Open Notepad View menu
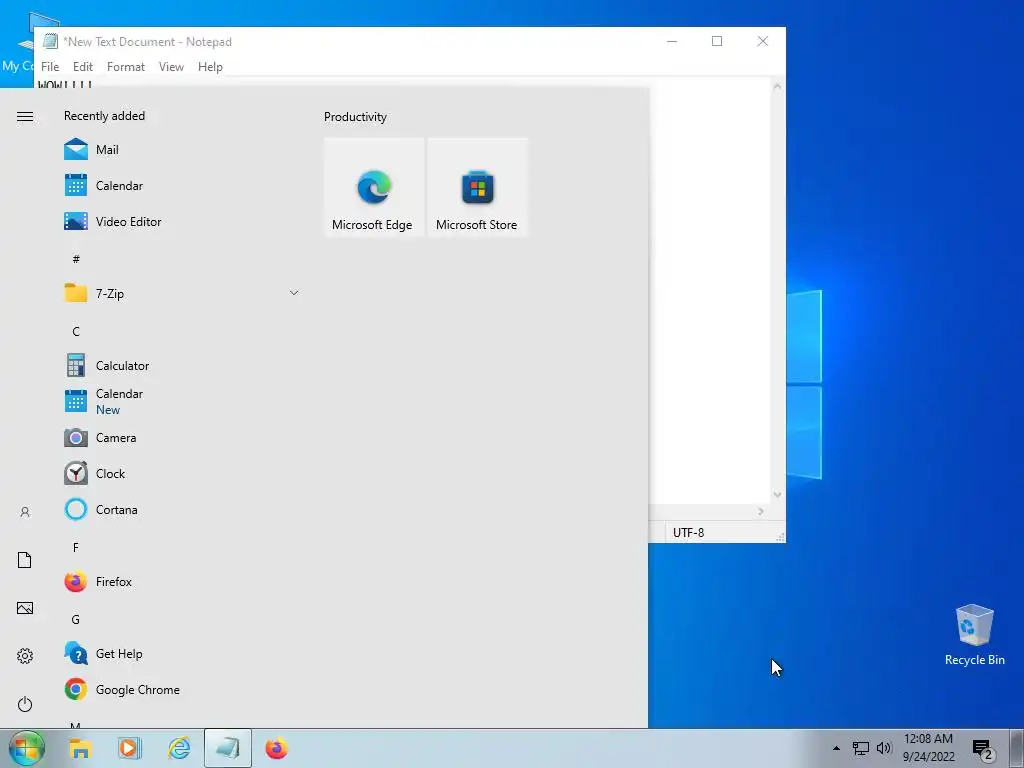Screen dimensions: 1024x768 point(171,67)
